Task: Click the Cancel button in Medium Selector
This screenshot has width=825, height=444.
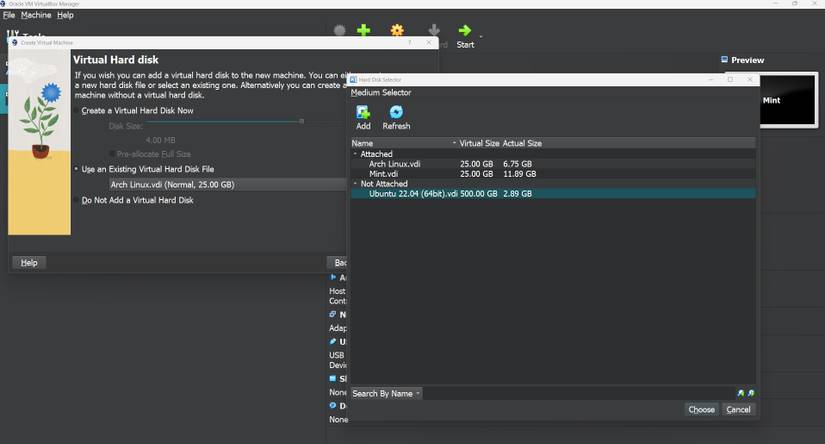Action: coord(738,409)
